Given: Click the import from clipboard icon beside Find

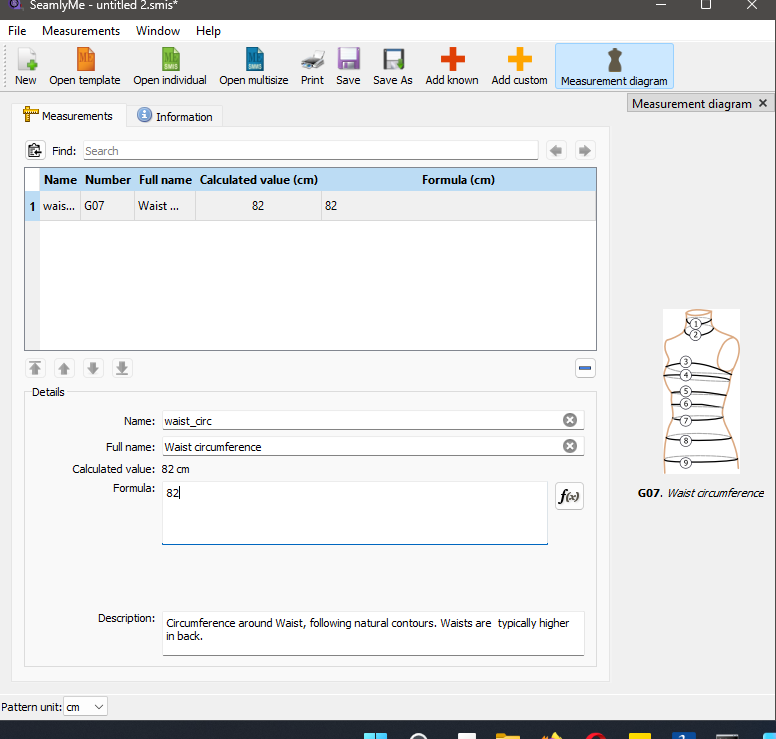Looking at the screenshot, I should [35, 150].
